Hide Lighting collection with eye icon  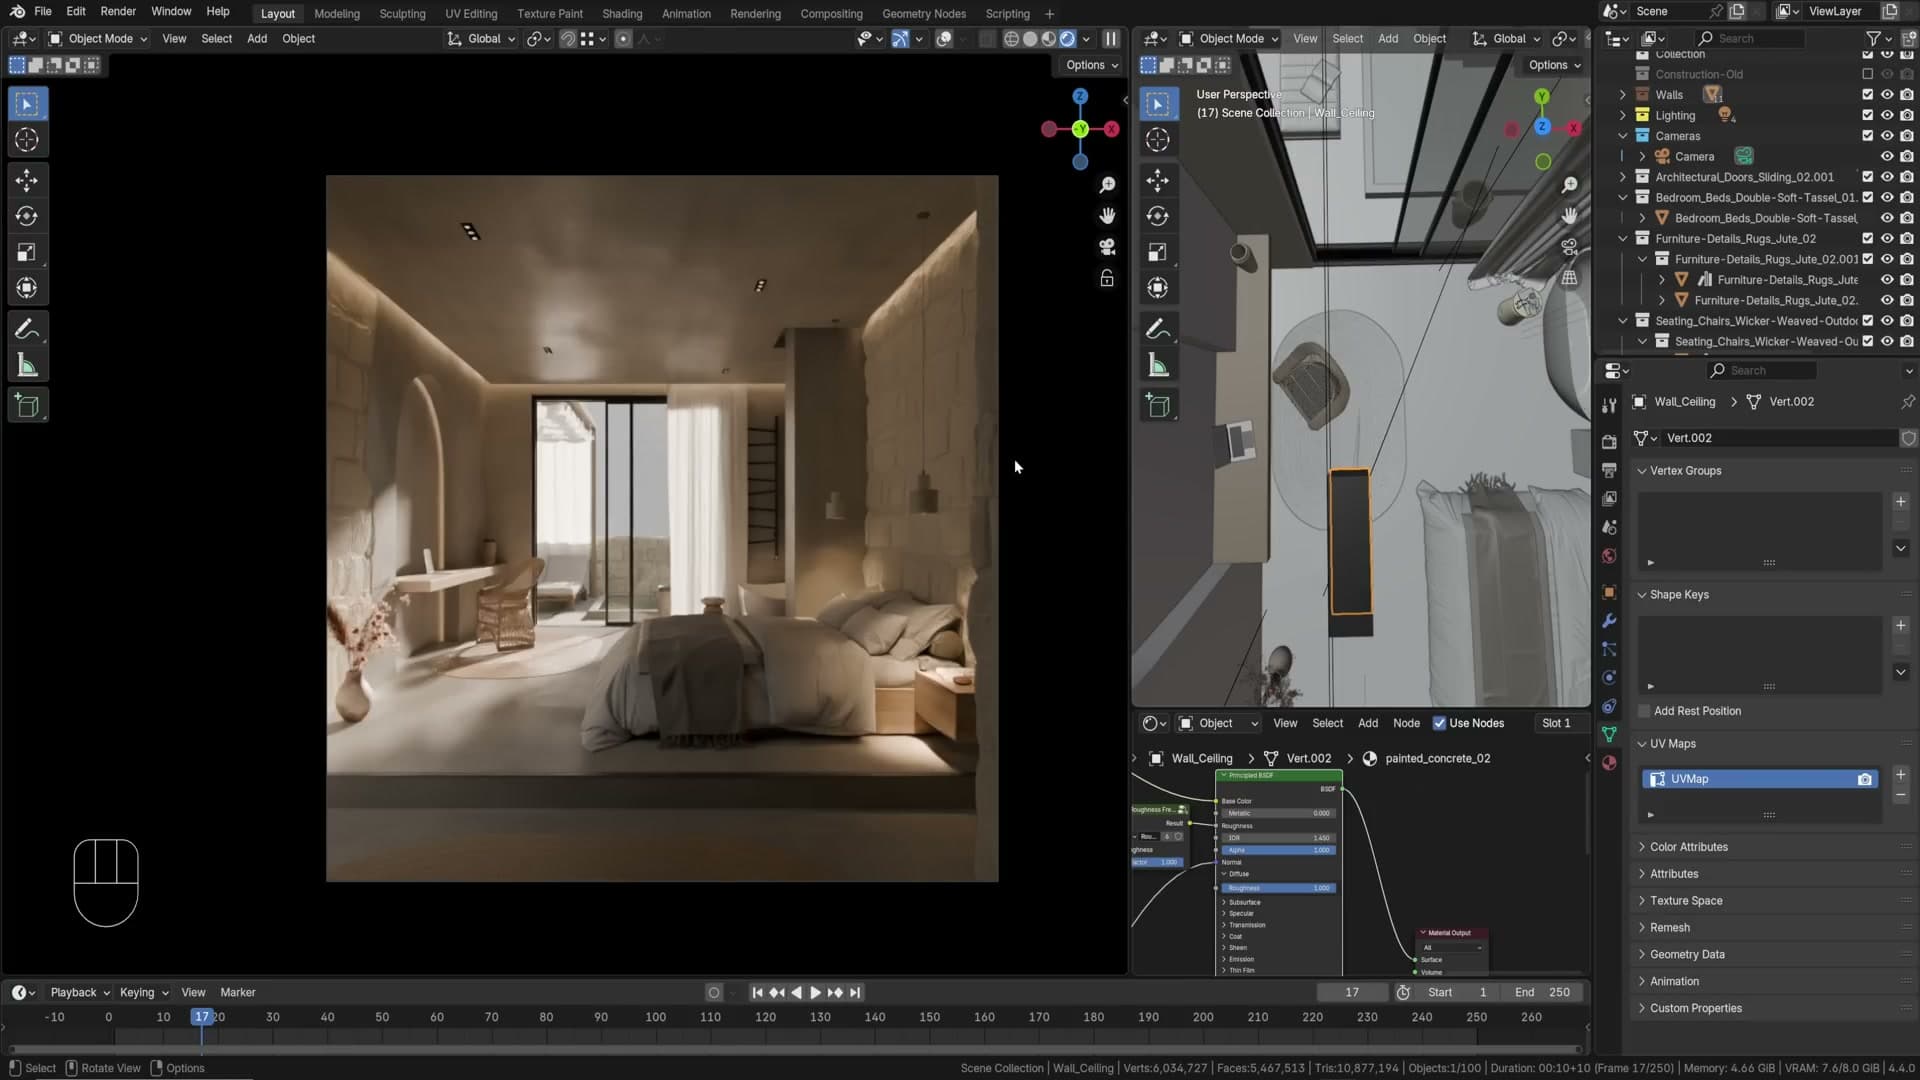1887,115
